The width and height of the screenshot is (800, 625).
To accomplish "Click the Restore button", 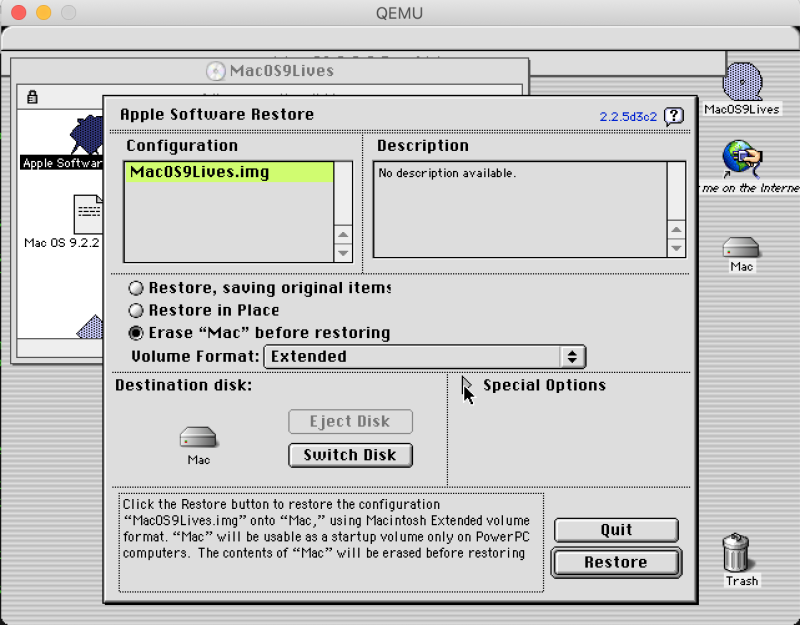I will (616, 562).
